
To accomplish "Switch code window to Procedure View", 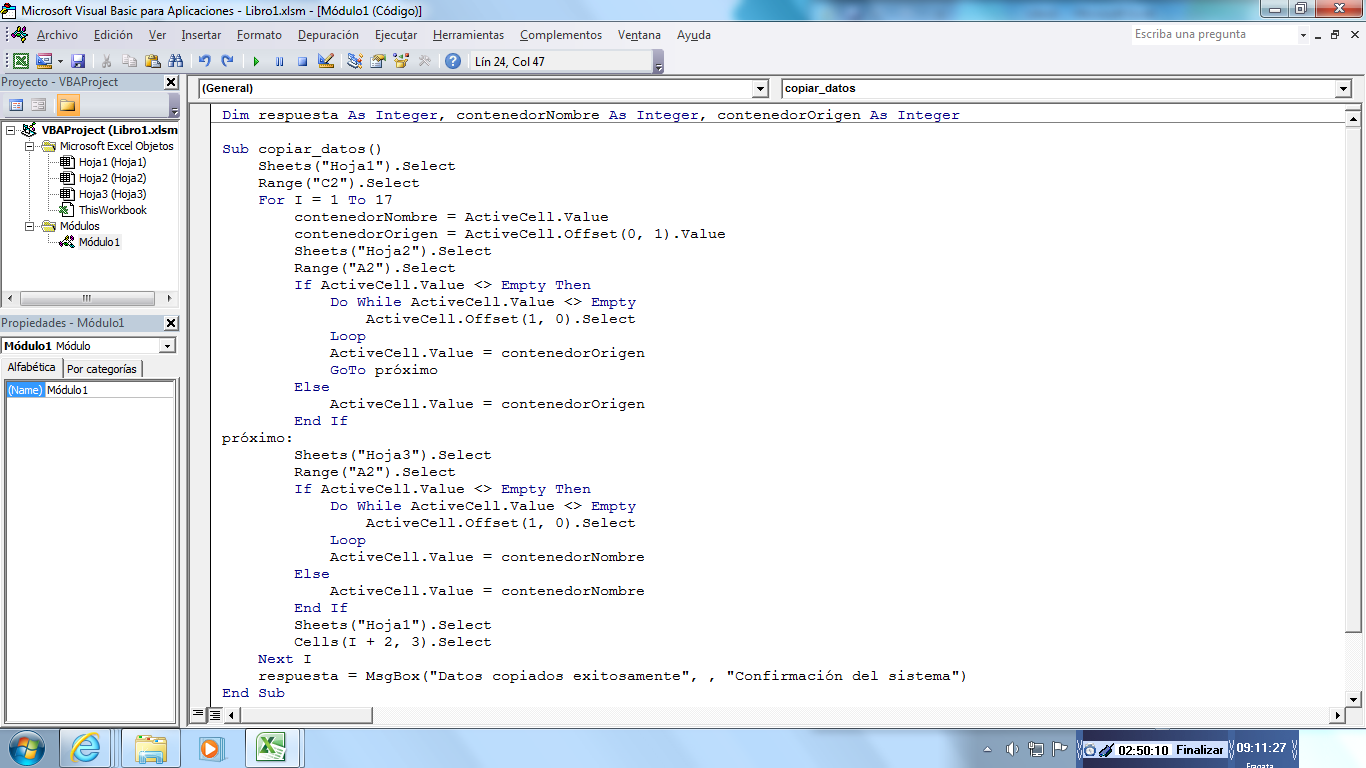I will pos(200,714).
